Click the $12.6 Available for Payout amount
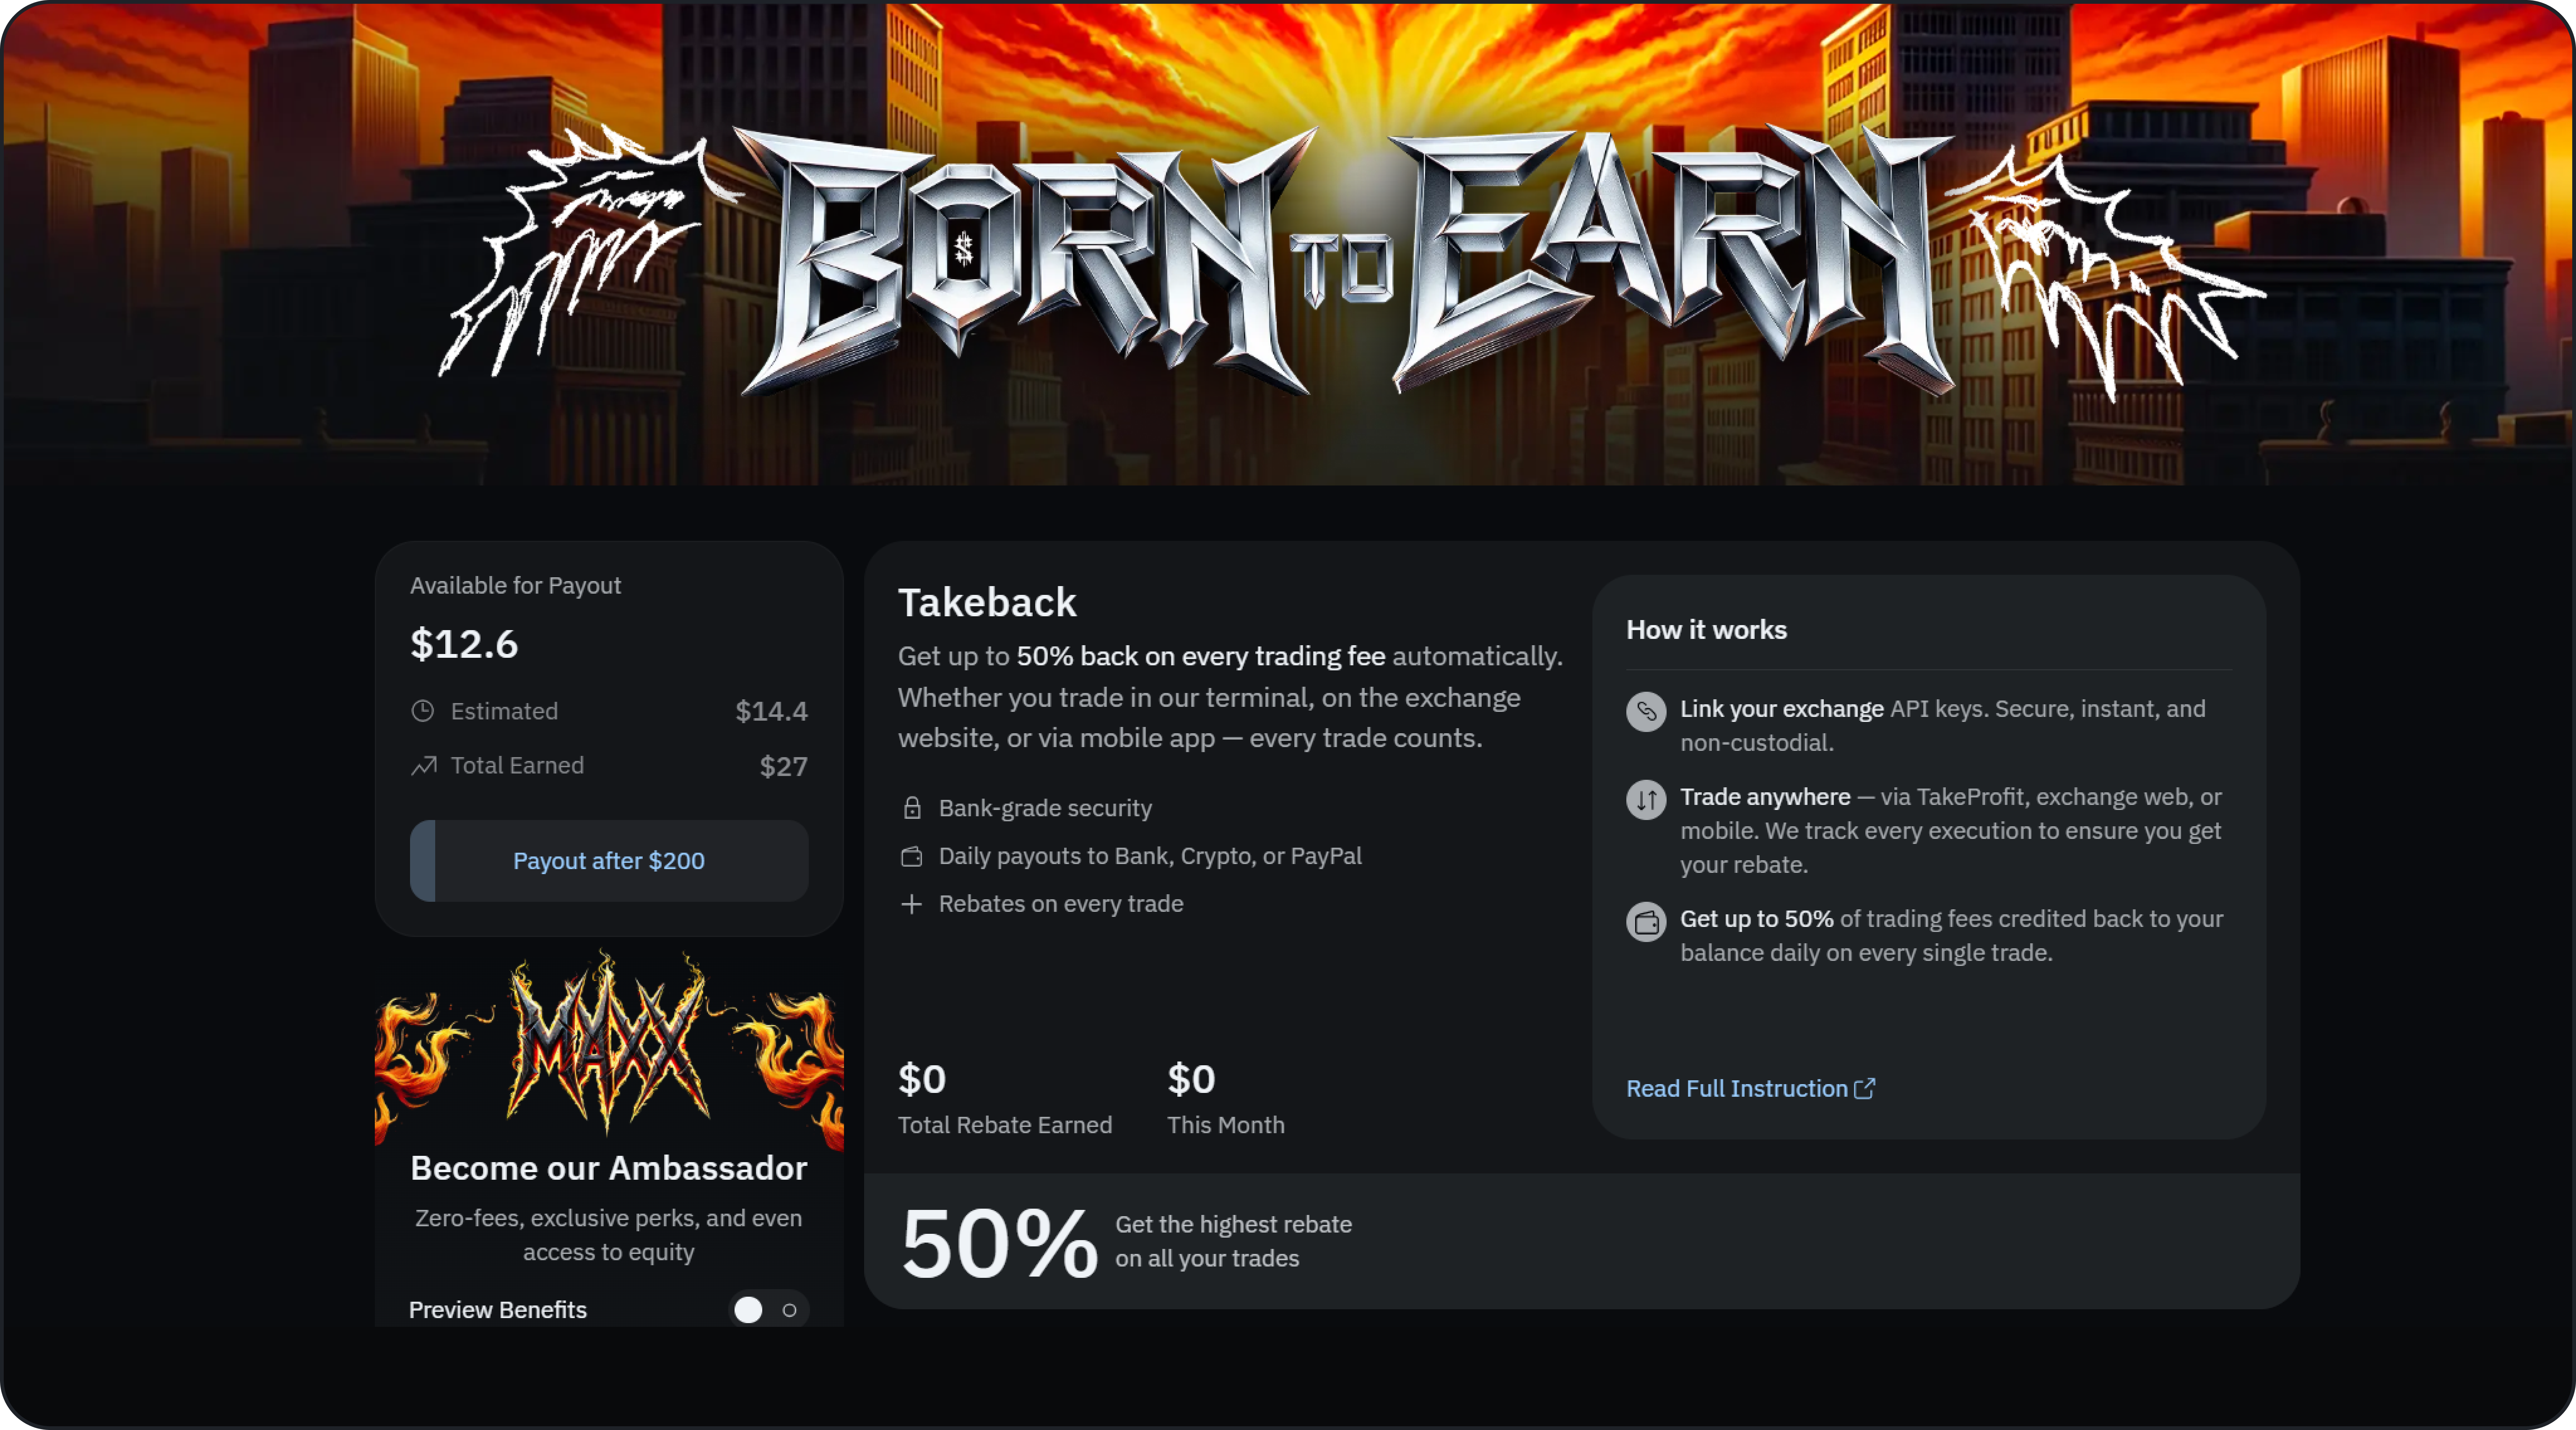The width and height of the screenshot is (2576, 1430). click(465, 644)
